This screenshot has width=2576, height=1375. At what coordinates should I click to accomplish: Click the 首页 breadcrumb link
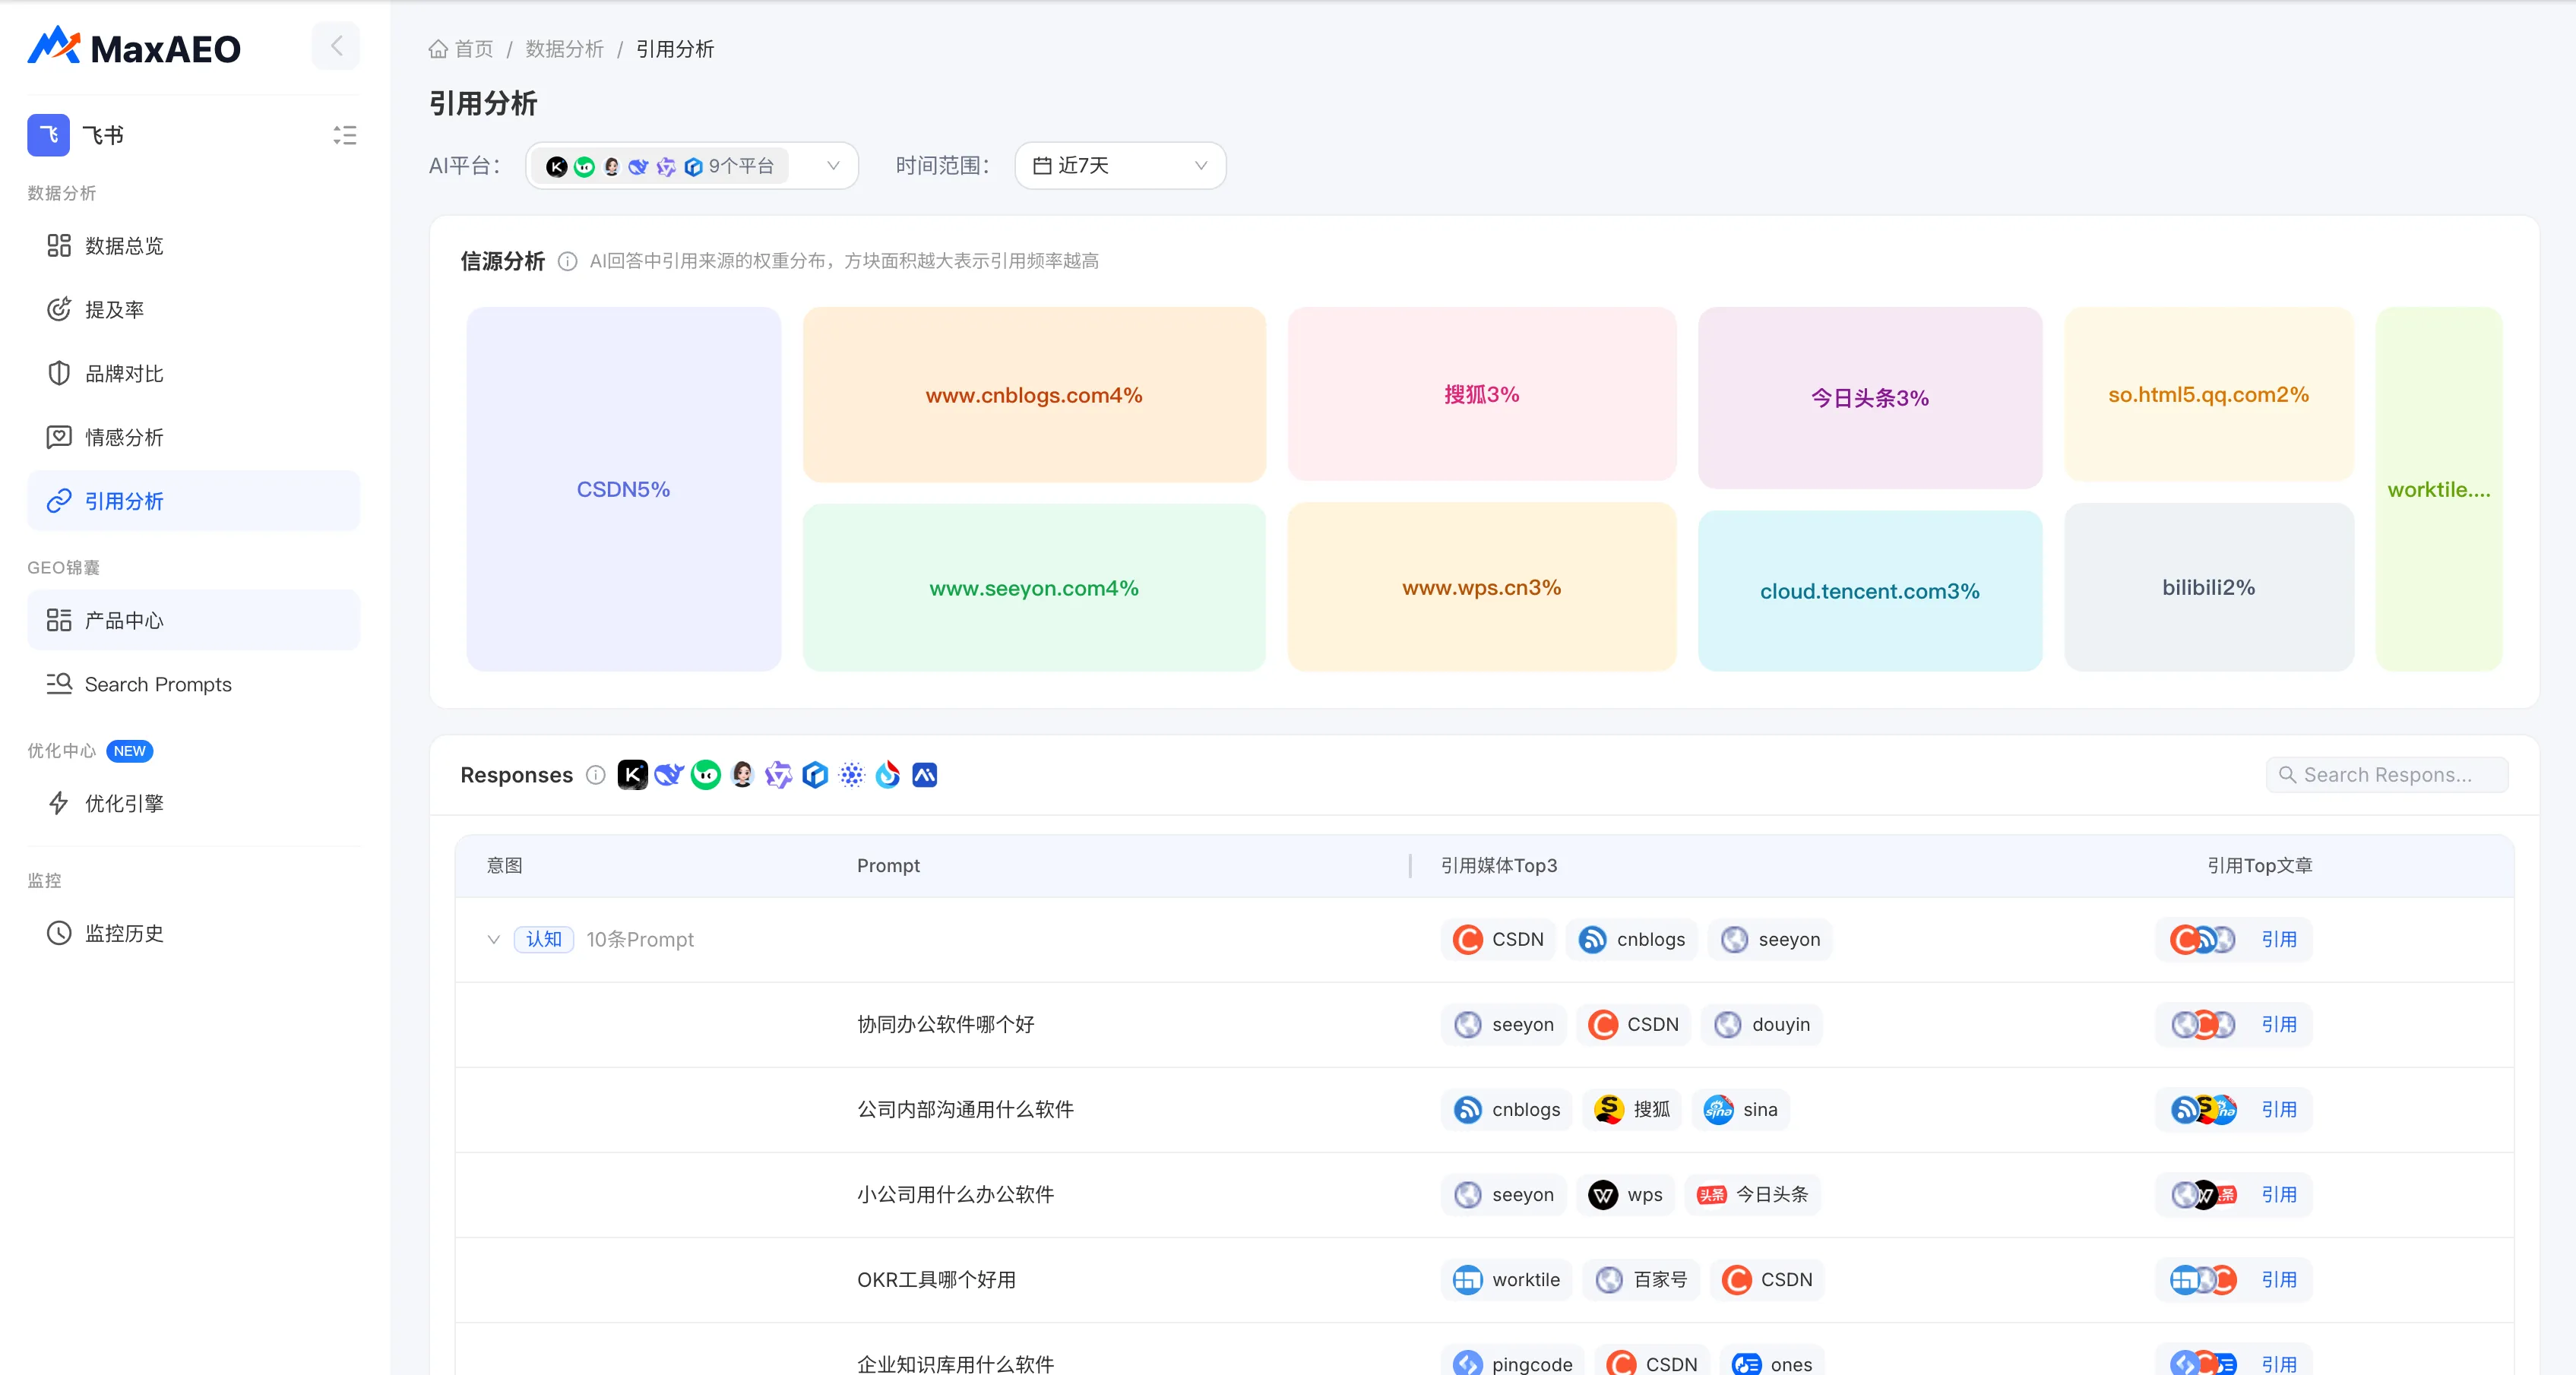473,49
